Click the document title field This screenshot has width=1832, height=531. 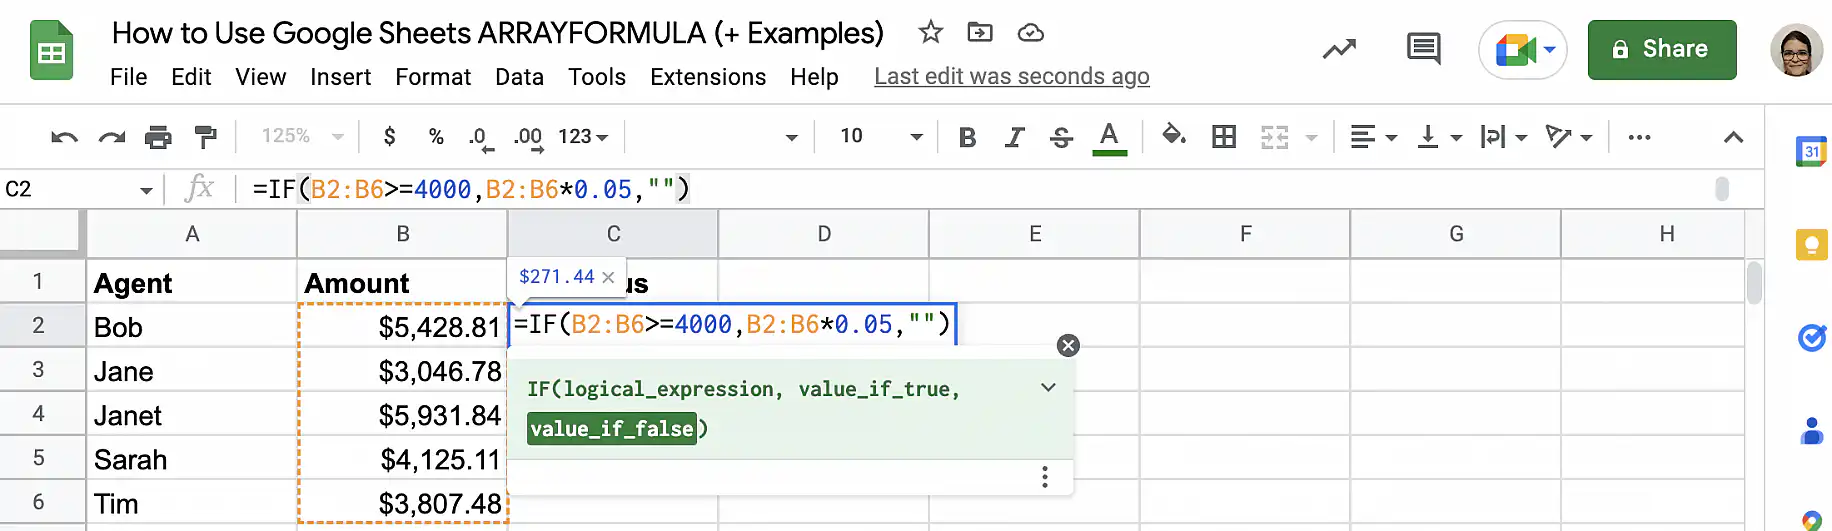pyautogui.click(x=497, y=33)
